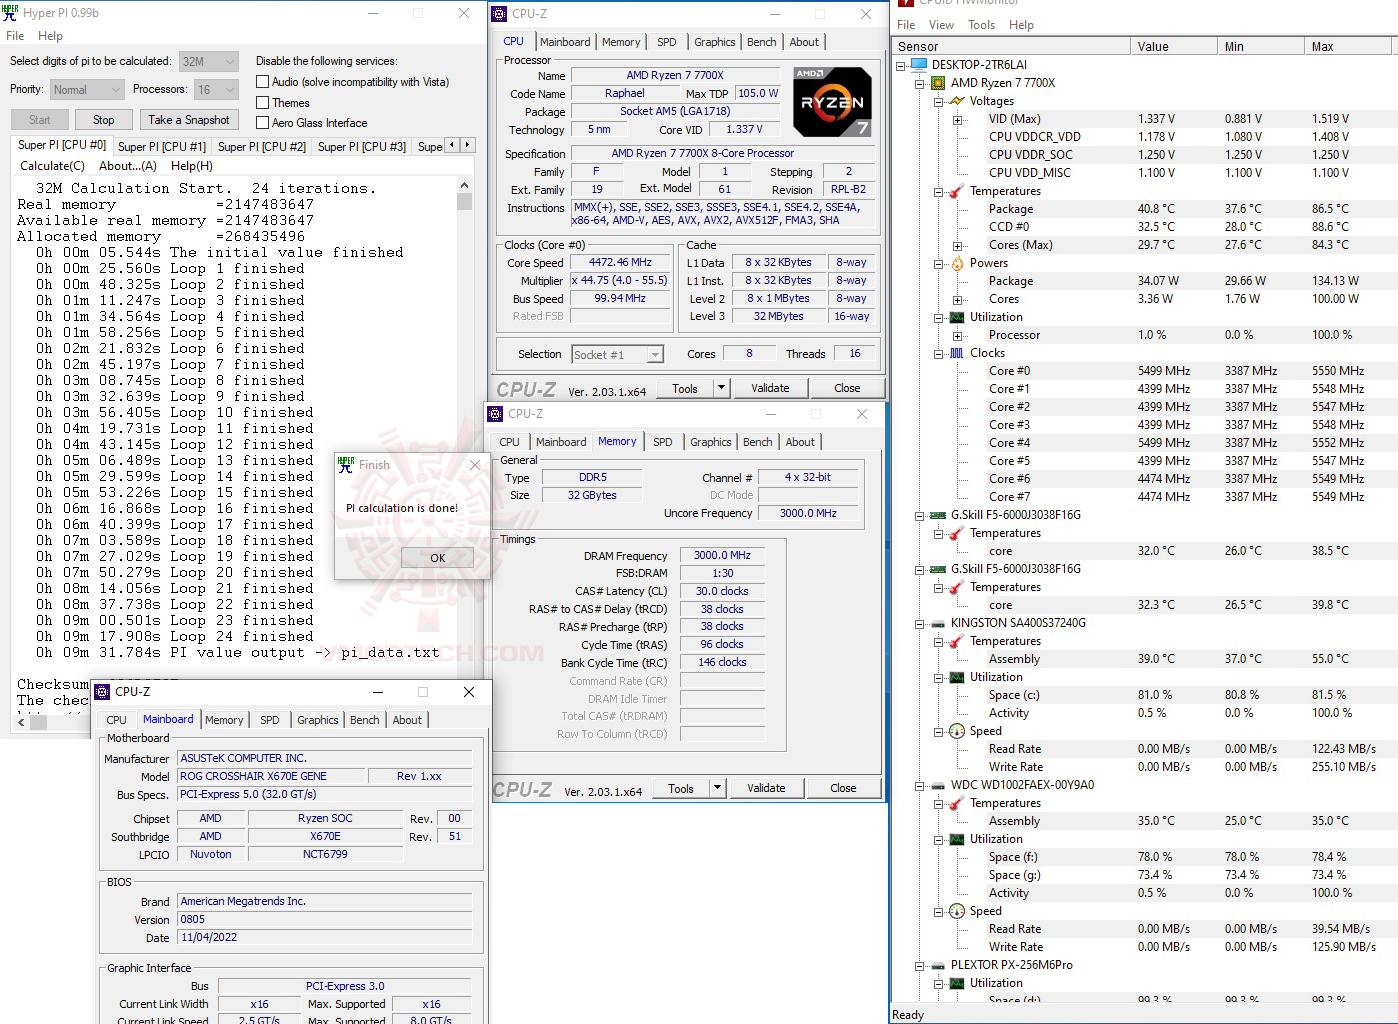Expand the VID (Max) voltage row
Screen dimensions: 1398x1024
point(957,119)
